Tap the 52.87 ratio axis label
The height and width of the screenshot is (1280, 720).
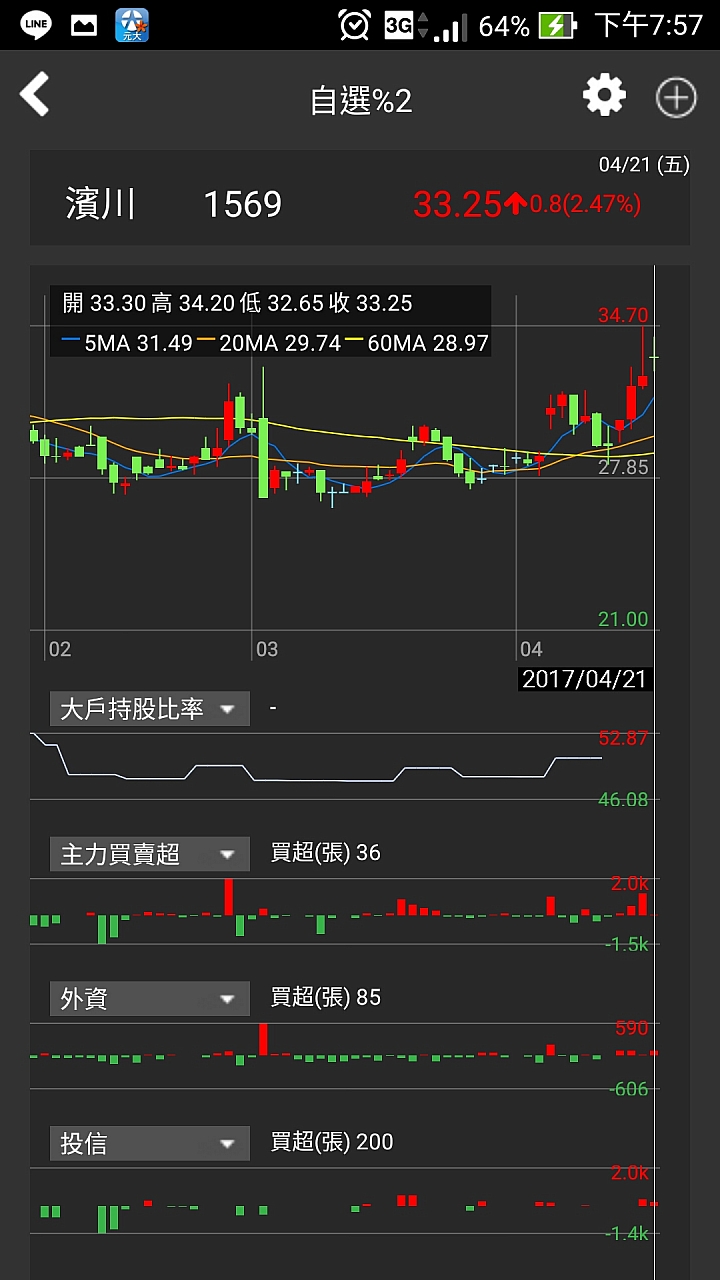[x=623, y=738]
